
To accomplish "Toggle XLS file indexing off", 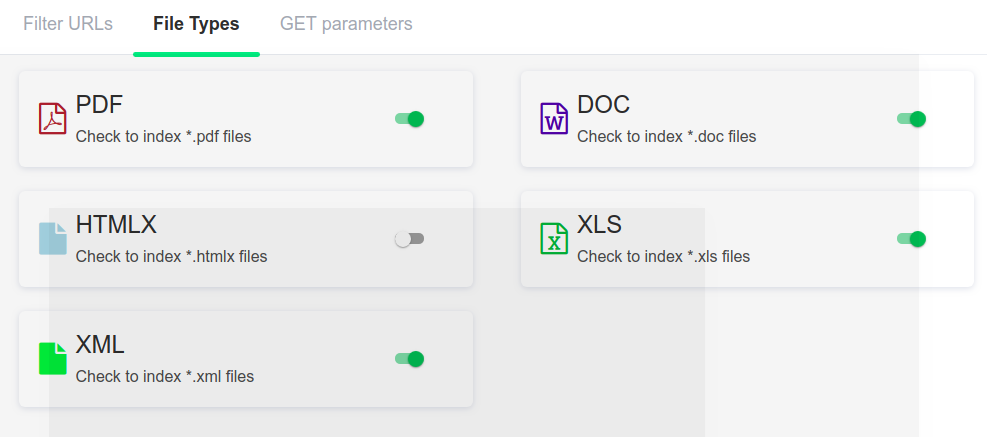I will point(911,239).
